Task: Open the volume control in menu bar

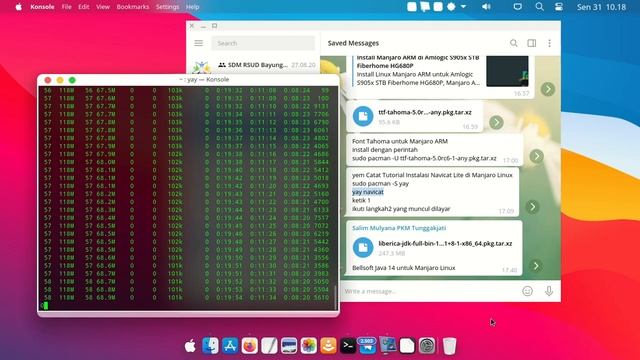Action: [x=486, y=7]
